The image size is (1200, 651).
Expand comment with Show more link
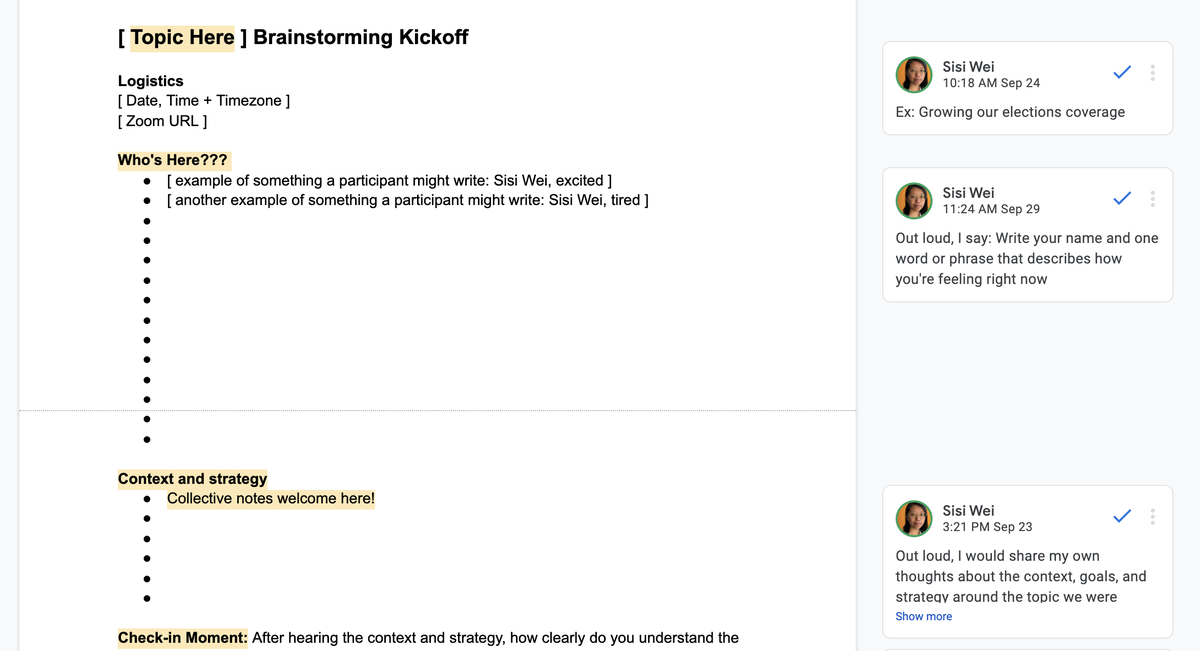click(923, 616)
